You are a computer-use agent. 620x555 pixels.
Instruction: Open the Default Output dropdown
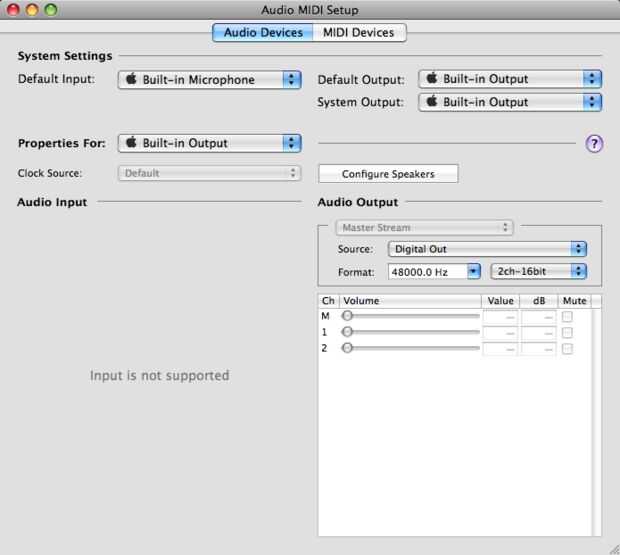click(x=510, y=79)
